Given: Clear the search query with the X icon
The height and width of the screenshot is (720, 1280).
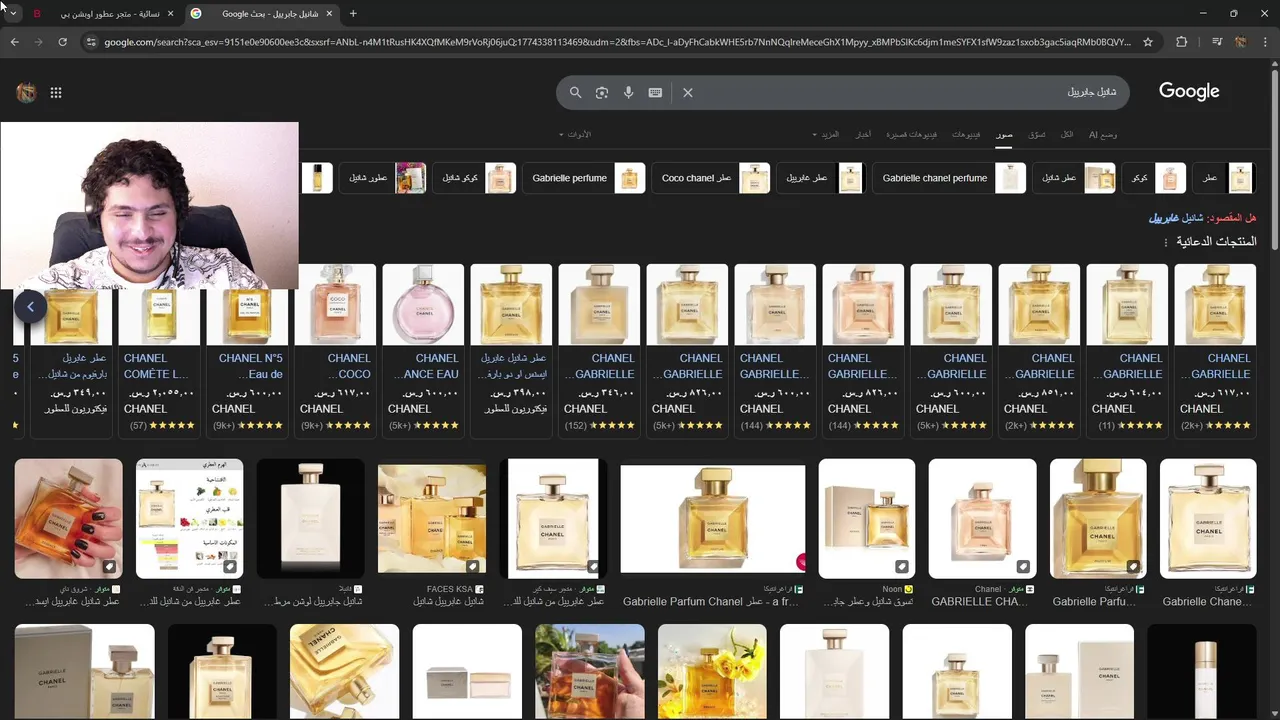Looking at the screenshot, I should pyautogui.click(x=688, y=92).
